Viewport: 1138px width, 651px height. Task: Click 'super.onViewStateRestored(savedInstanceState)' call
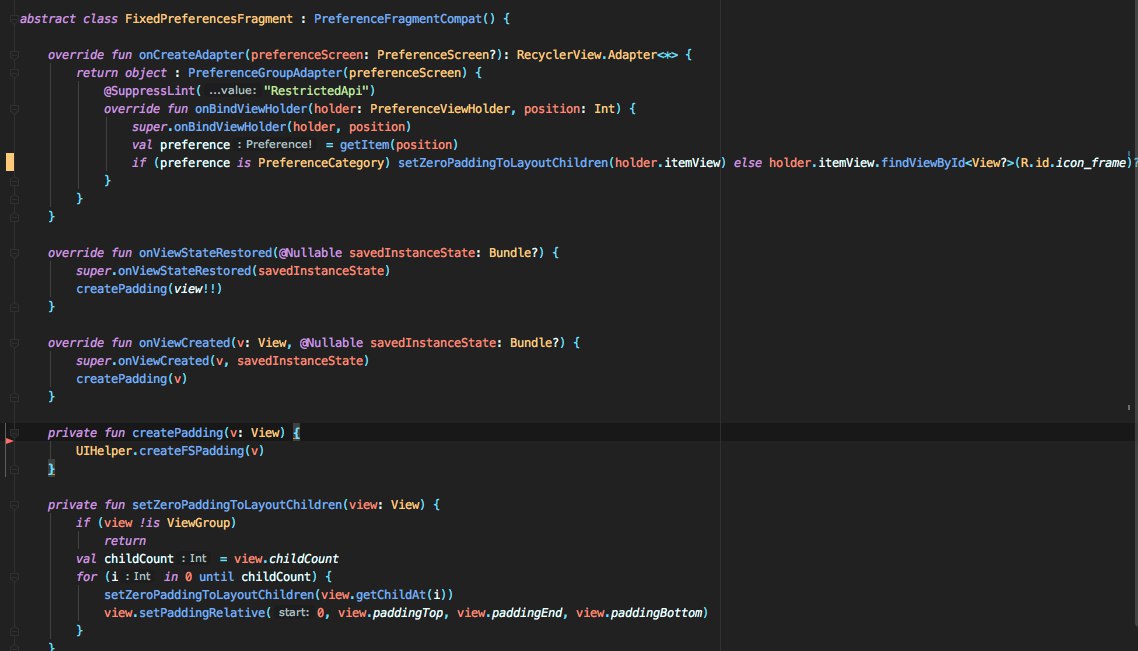pos(233,271)
